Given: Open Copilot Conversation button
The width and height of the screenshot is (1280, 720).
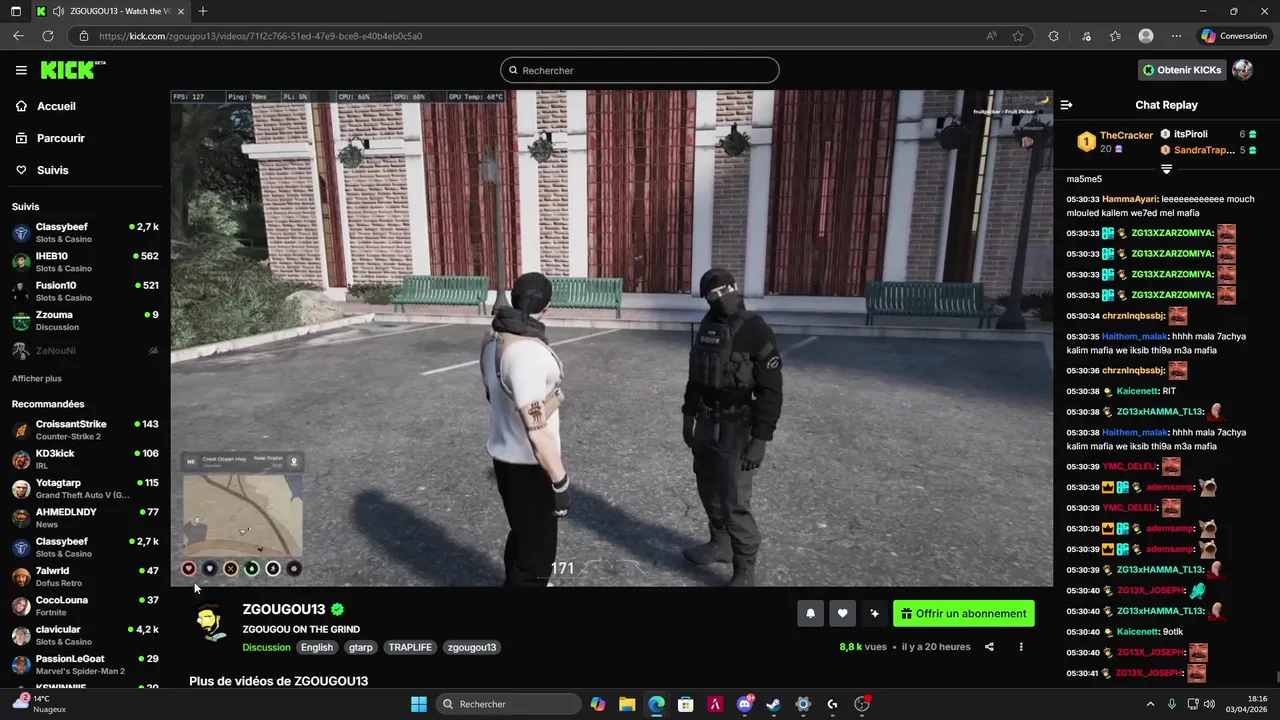Looking at the screenshot, I should [x=1234, y=36].
